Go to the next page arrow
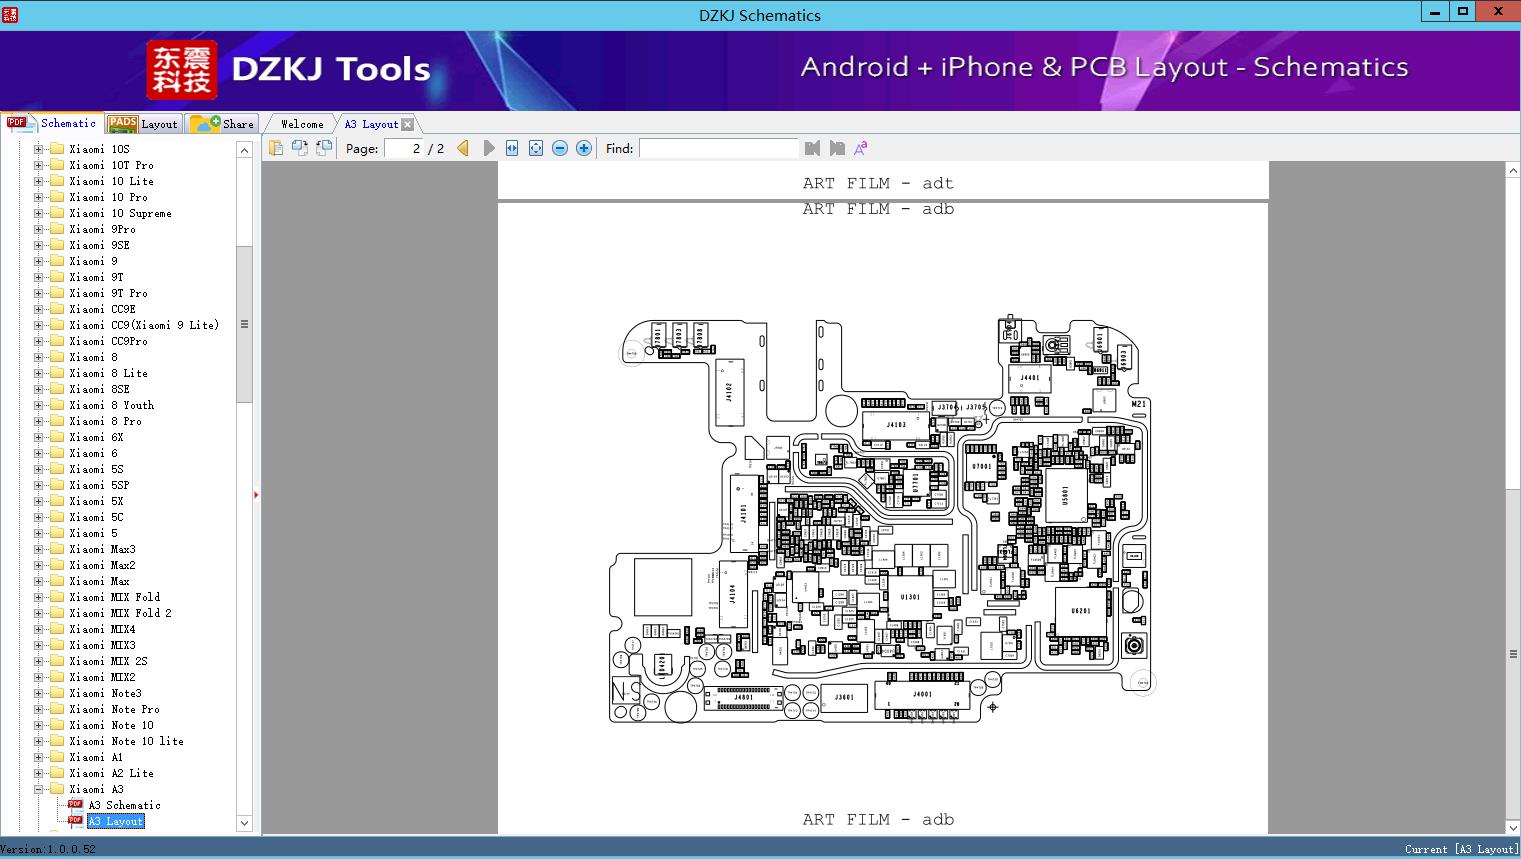The image size is (1521, 859). pyautogui.click(x=488, y=148)
